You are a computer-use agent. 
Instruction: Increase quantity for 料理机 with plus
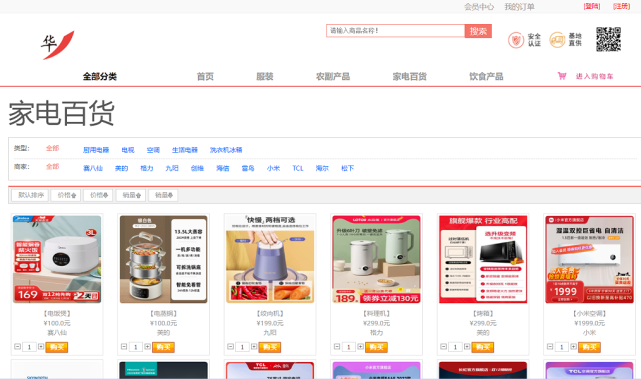tap(360, 346)
